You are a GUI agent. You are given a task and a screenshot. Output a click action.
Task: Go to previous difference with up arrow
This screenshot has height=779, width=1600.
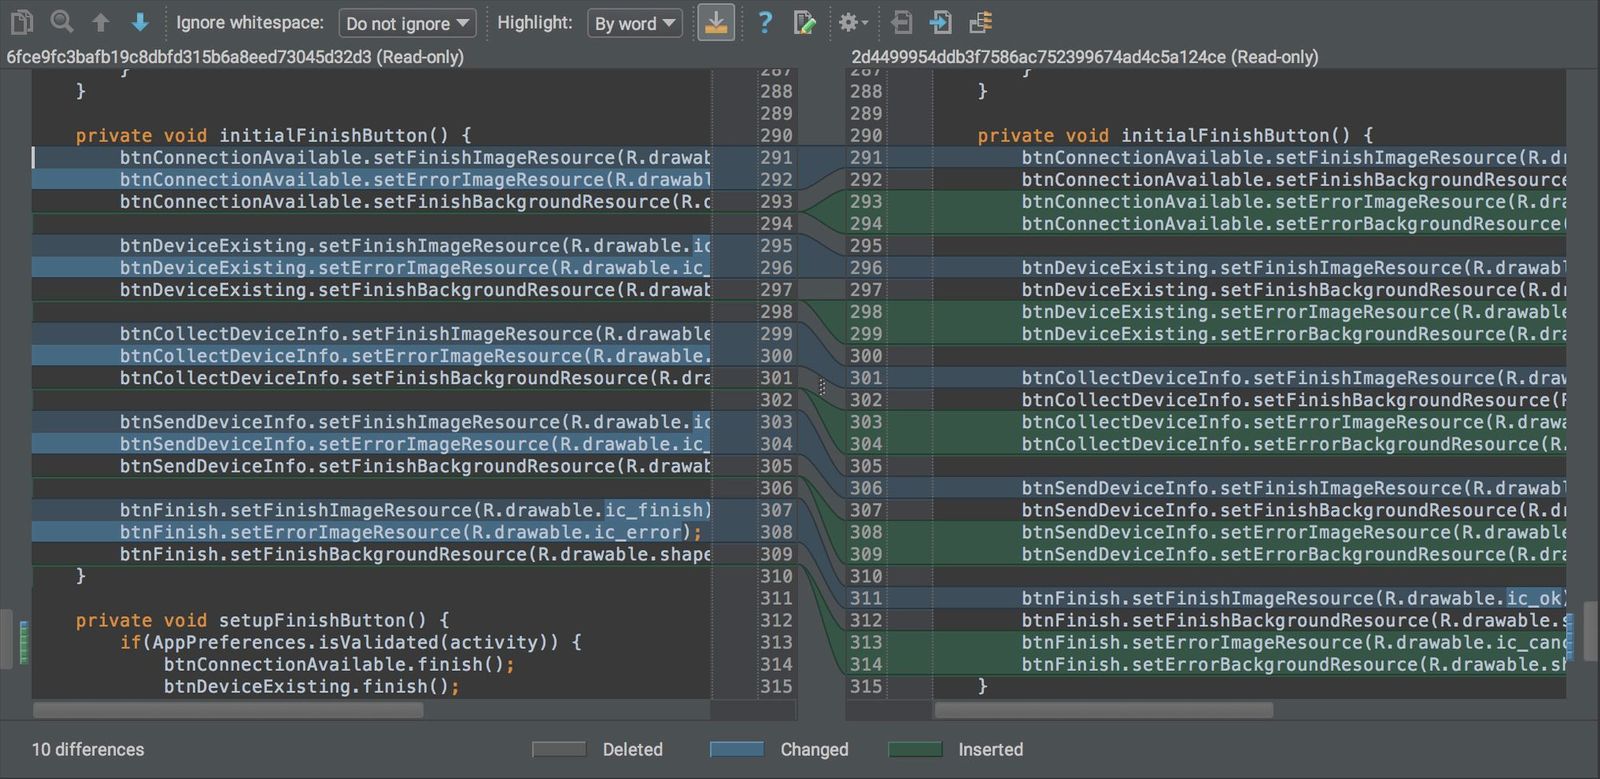[101, 22]
